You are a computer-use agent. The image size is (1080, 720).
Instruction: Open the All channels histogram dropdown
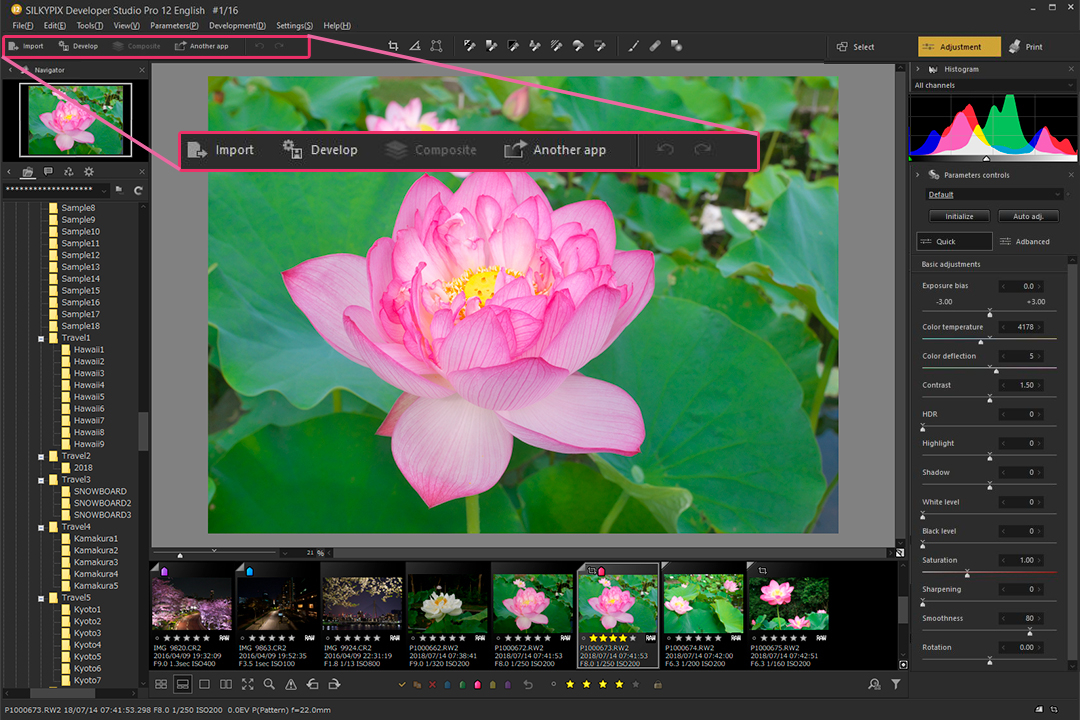(993, 85)
